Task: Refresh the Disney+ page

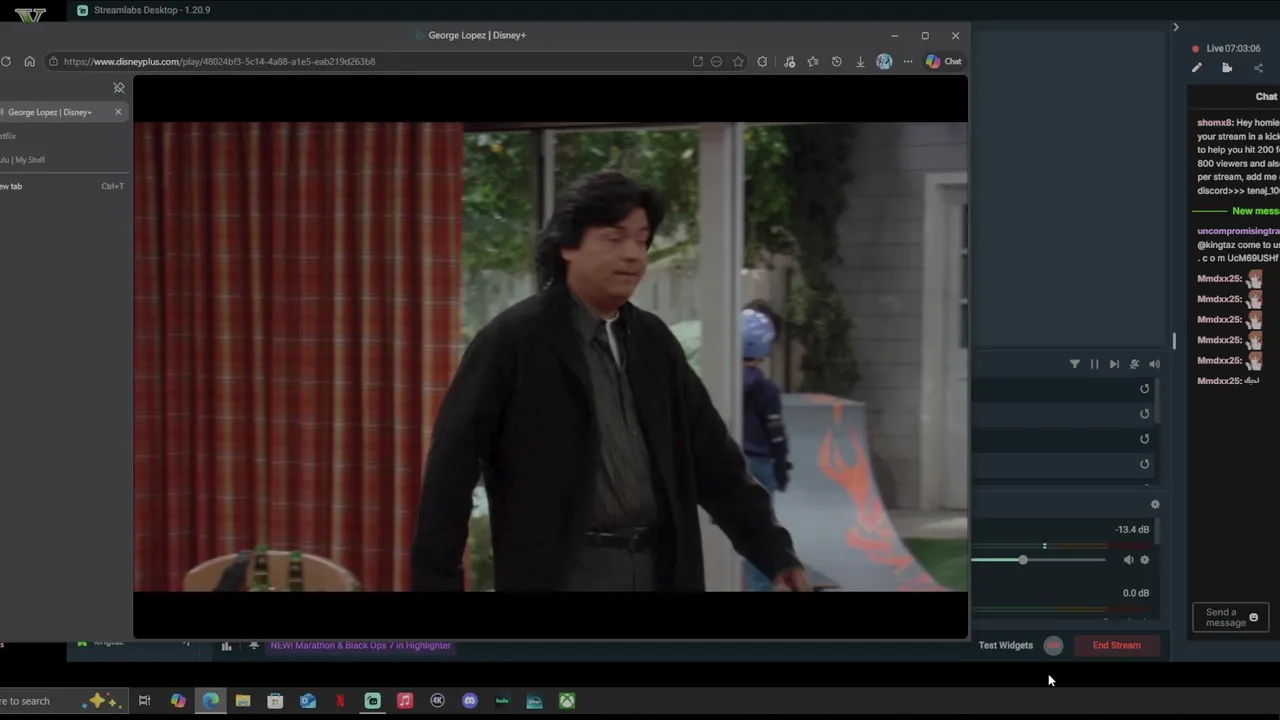Action: pos(6,61)
